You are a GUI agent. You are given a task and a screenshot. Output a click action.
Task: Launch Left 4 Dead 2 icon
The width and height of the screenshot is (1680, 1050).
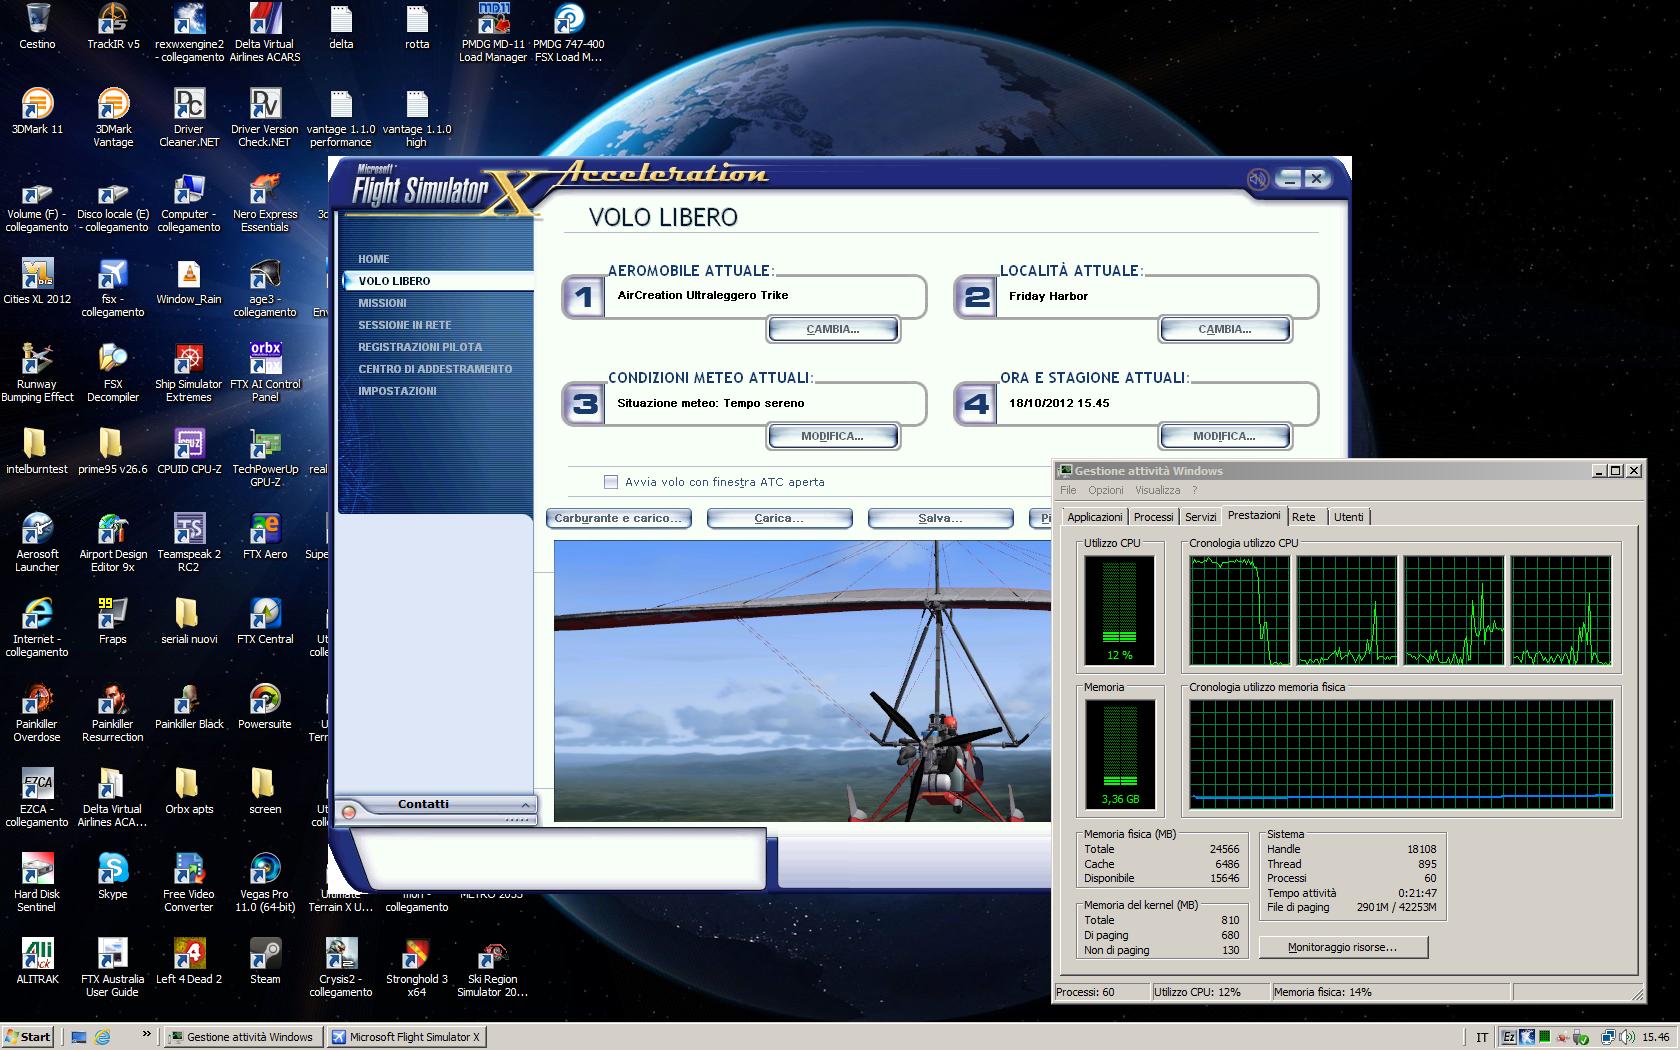[189, 961]
